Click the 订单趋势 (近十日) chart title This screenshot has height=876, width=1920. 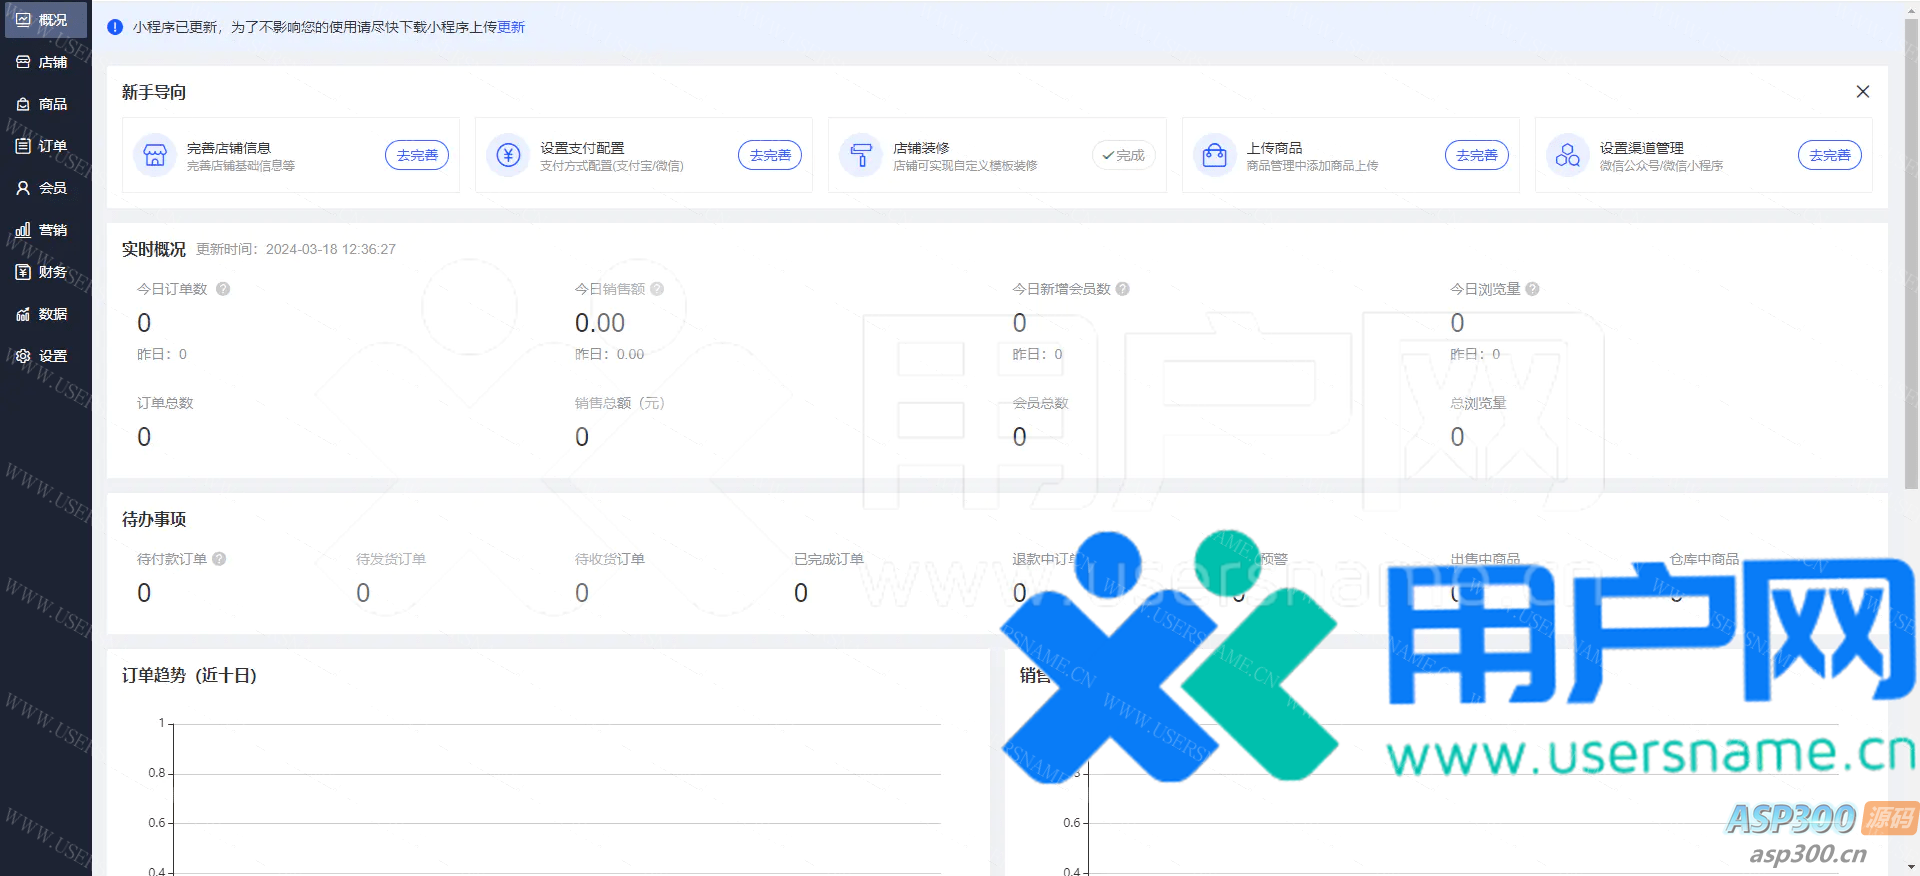(190, 675)
